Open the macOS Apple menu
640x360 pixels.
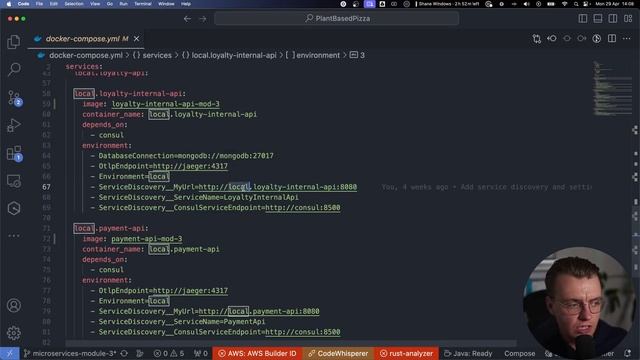coord(9,4)
